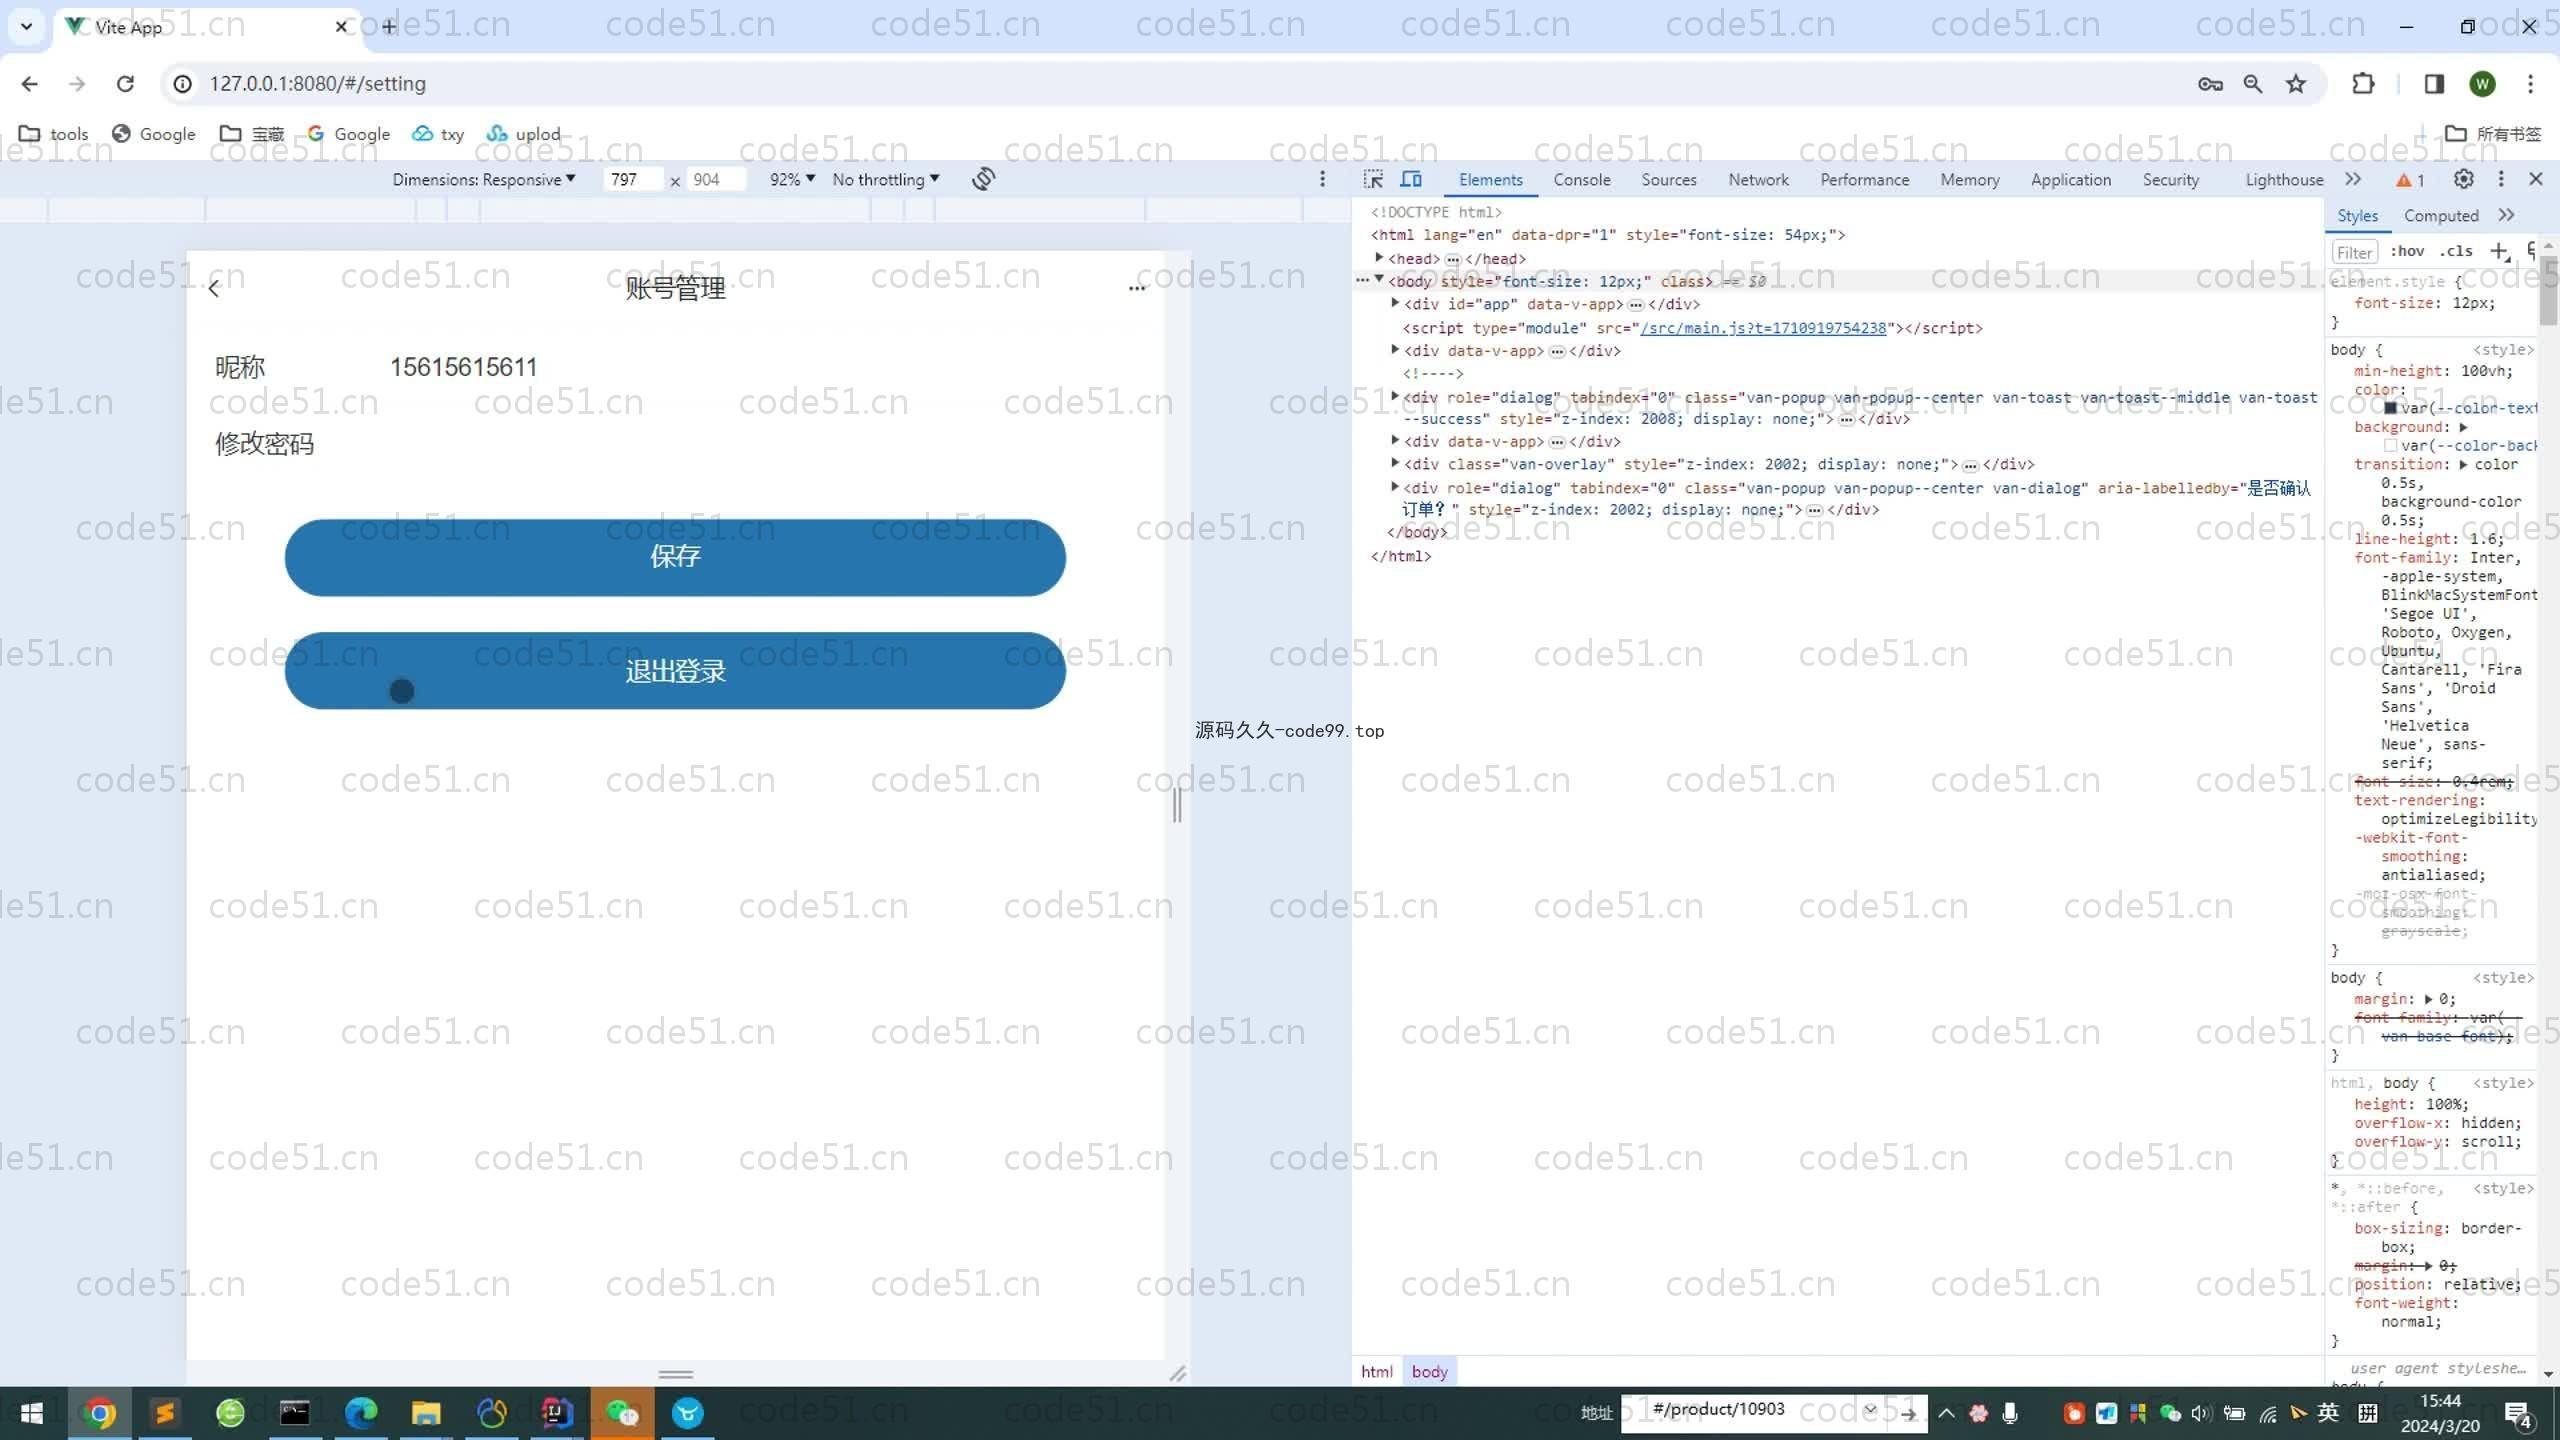Open the tools bookmark folder
Viewport: 2560px width, 1440px height.
54,134
